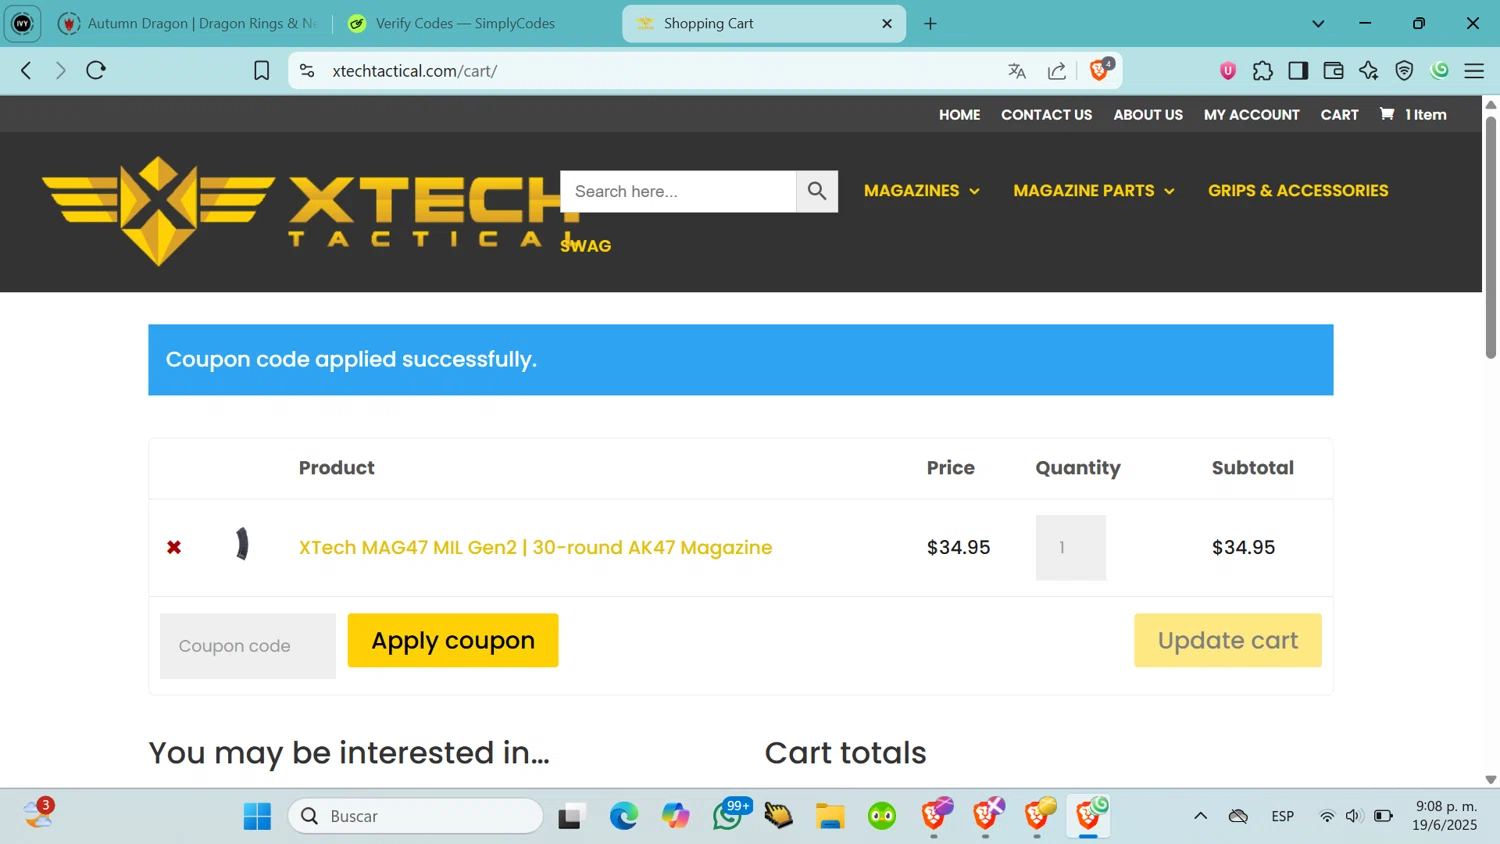Click the quantity field showing 1
The height and width of the screenshot is (844, 1500).
(1071, 547)
